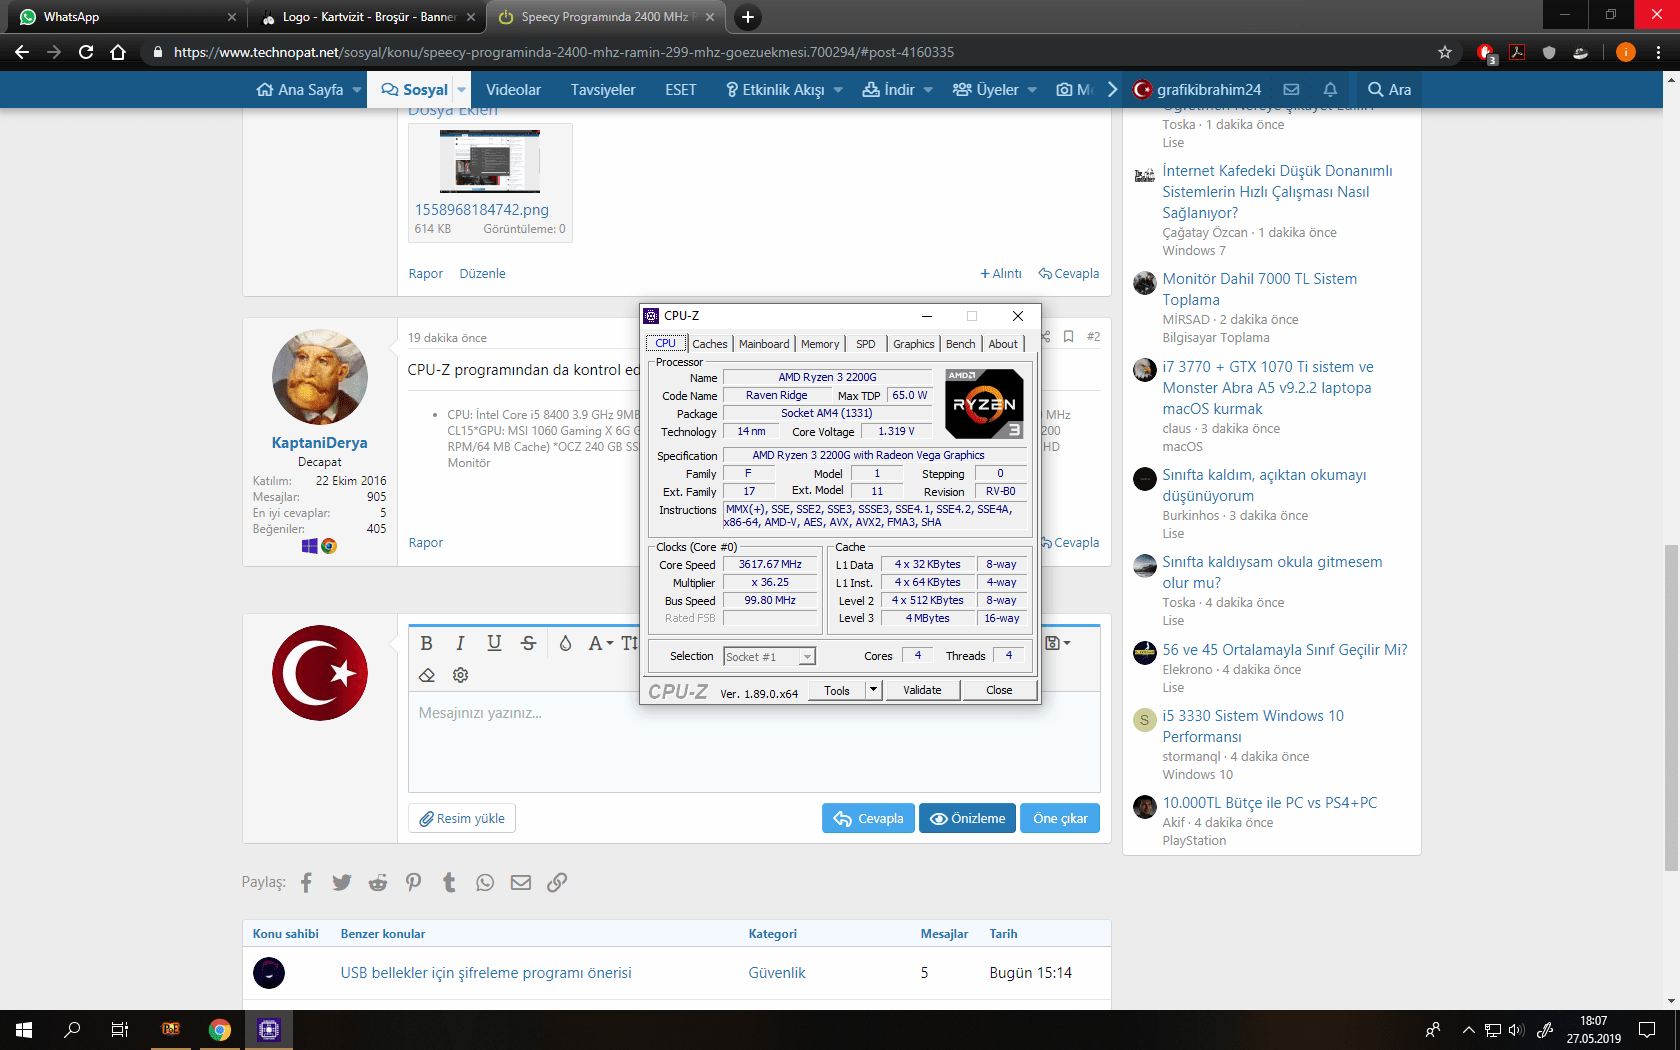Open the Adobe Acrobat extension icon

pyautogui.click(x=1517, y=52)
